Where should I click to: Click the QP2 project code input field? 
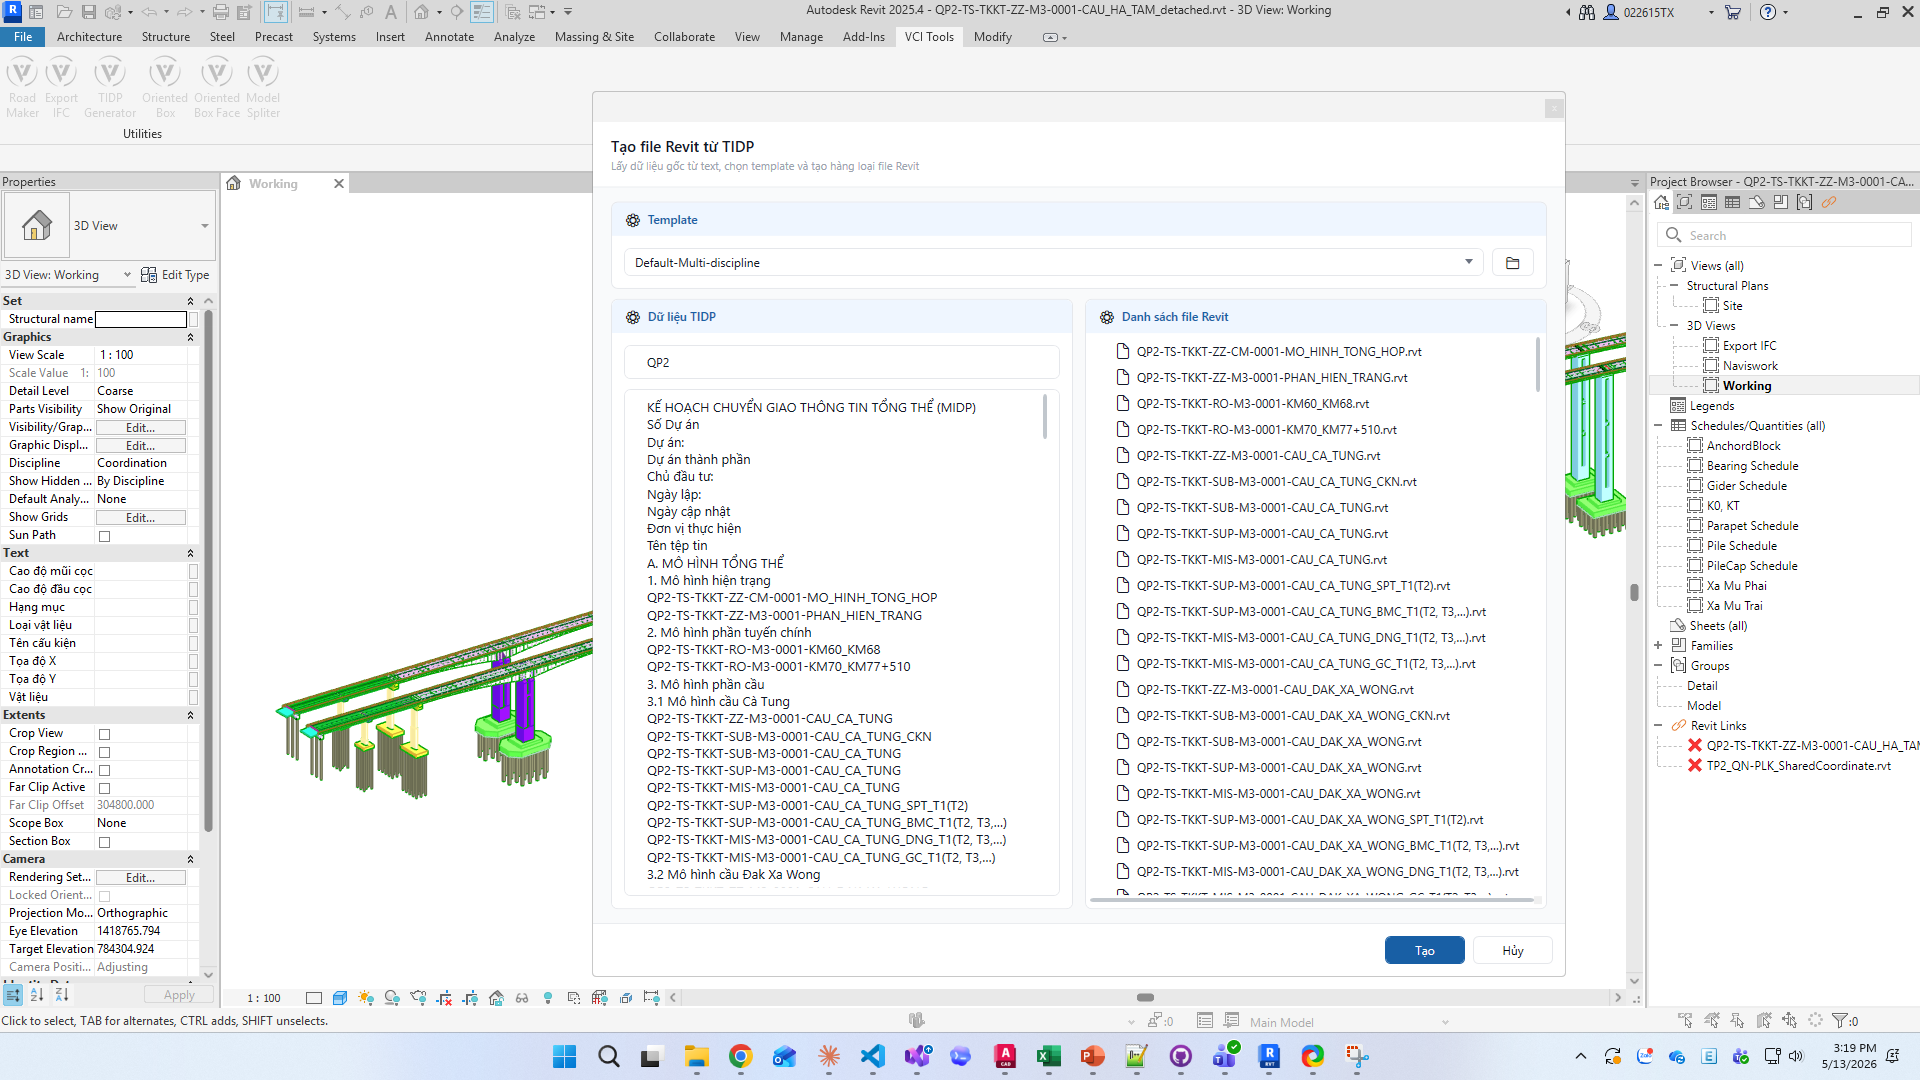coord(842,363)
